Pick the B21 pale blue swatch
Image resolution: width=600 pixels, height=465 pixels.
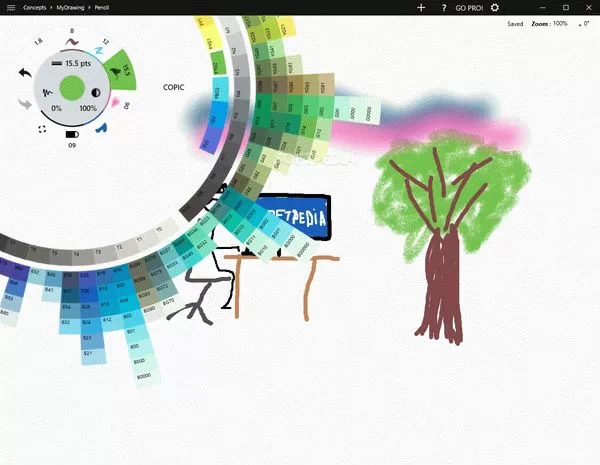click(93, 356)
